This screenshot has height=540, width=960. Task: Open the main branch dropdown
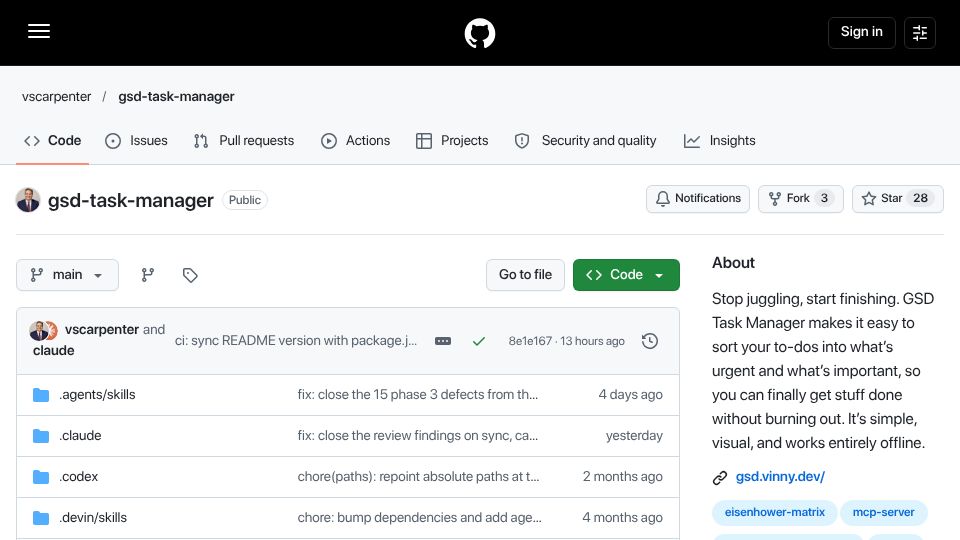[67, 275]
